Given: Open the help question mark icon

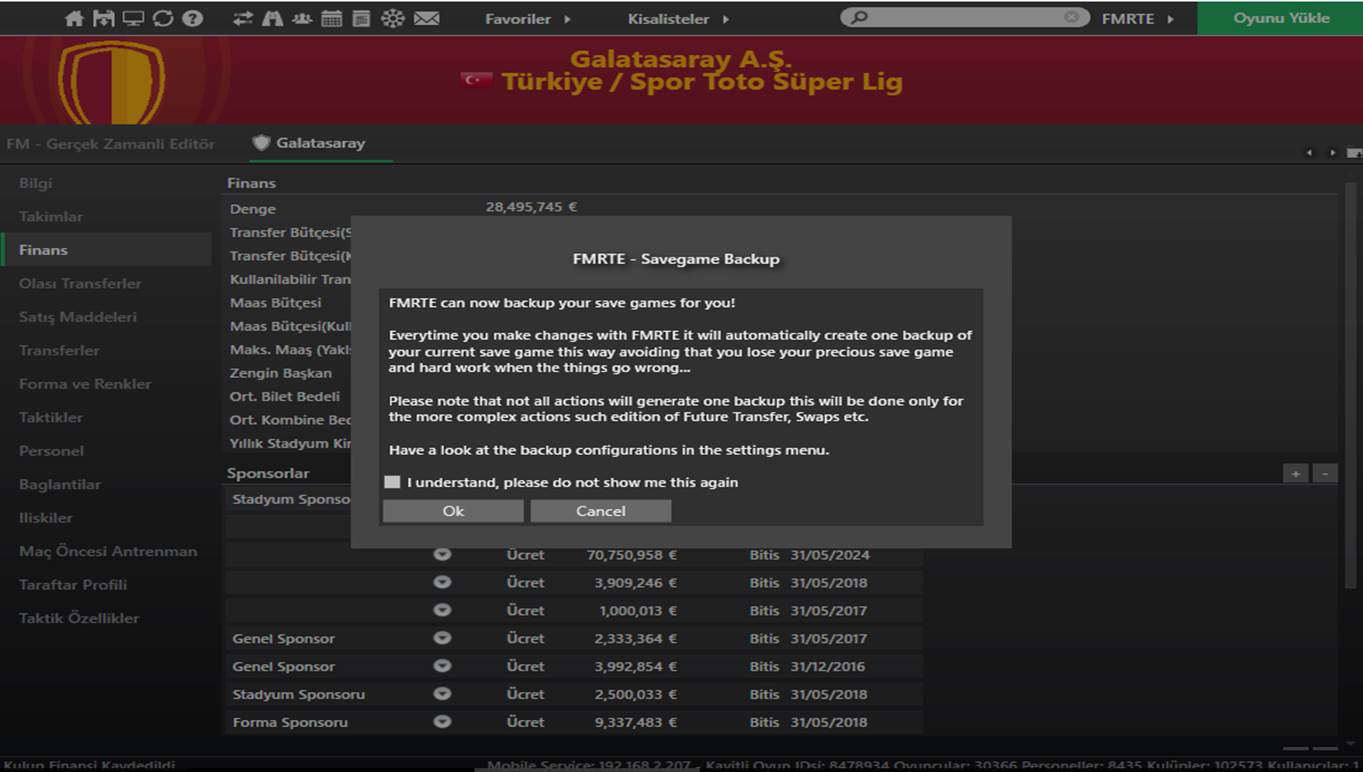Looking at the screenshot, I should click(193, 18).
